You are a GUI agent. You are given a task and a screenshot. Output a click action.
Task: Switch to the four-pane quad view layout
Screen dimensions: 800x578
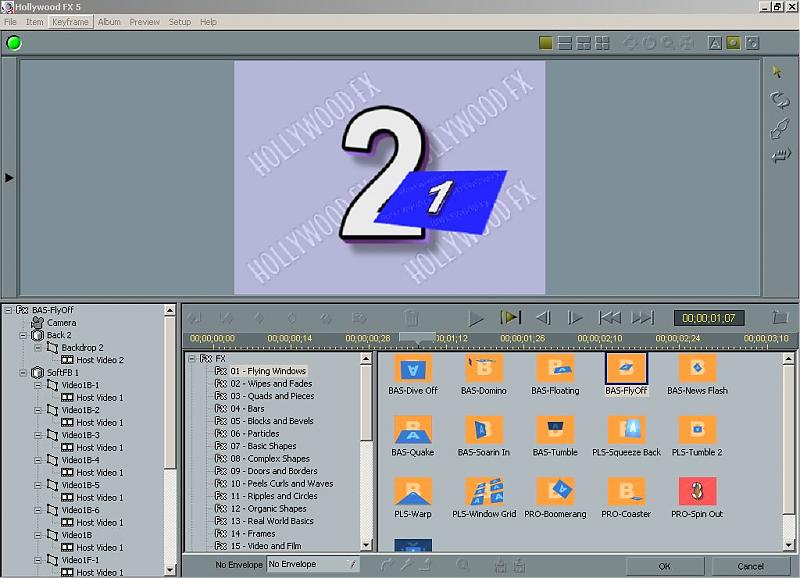(x=602, y=43)
